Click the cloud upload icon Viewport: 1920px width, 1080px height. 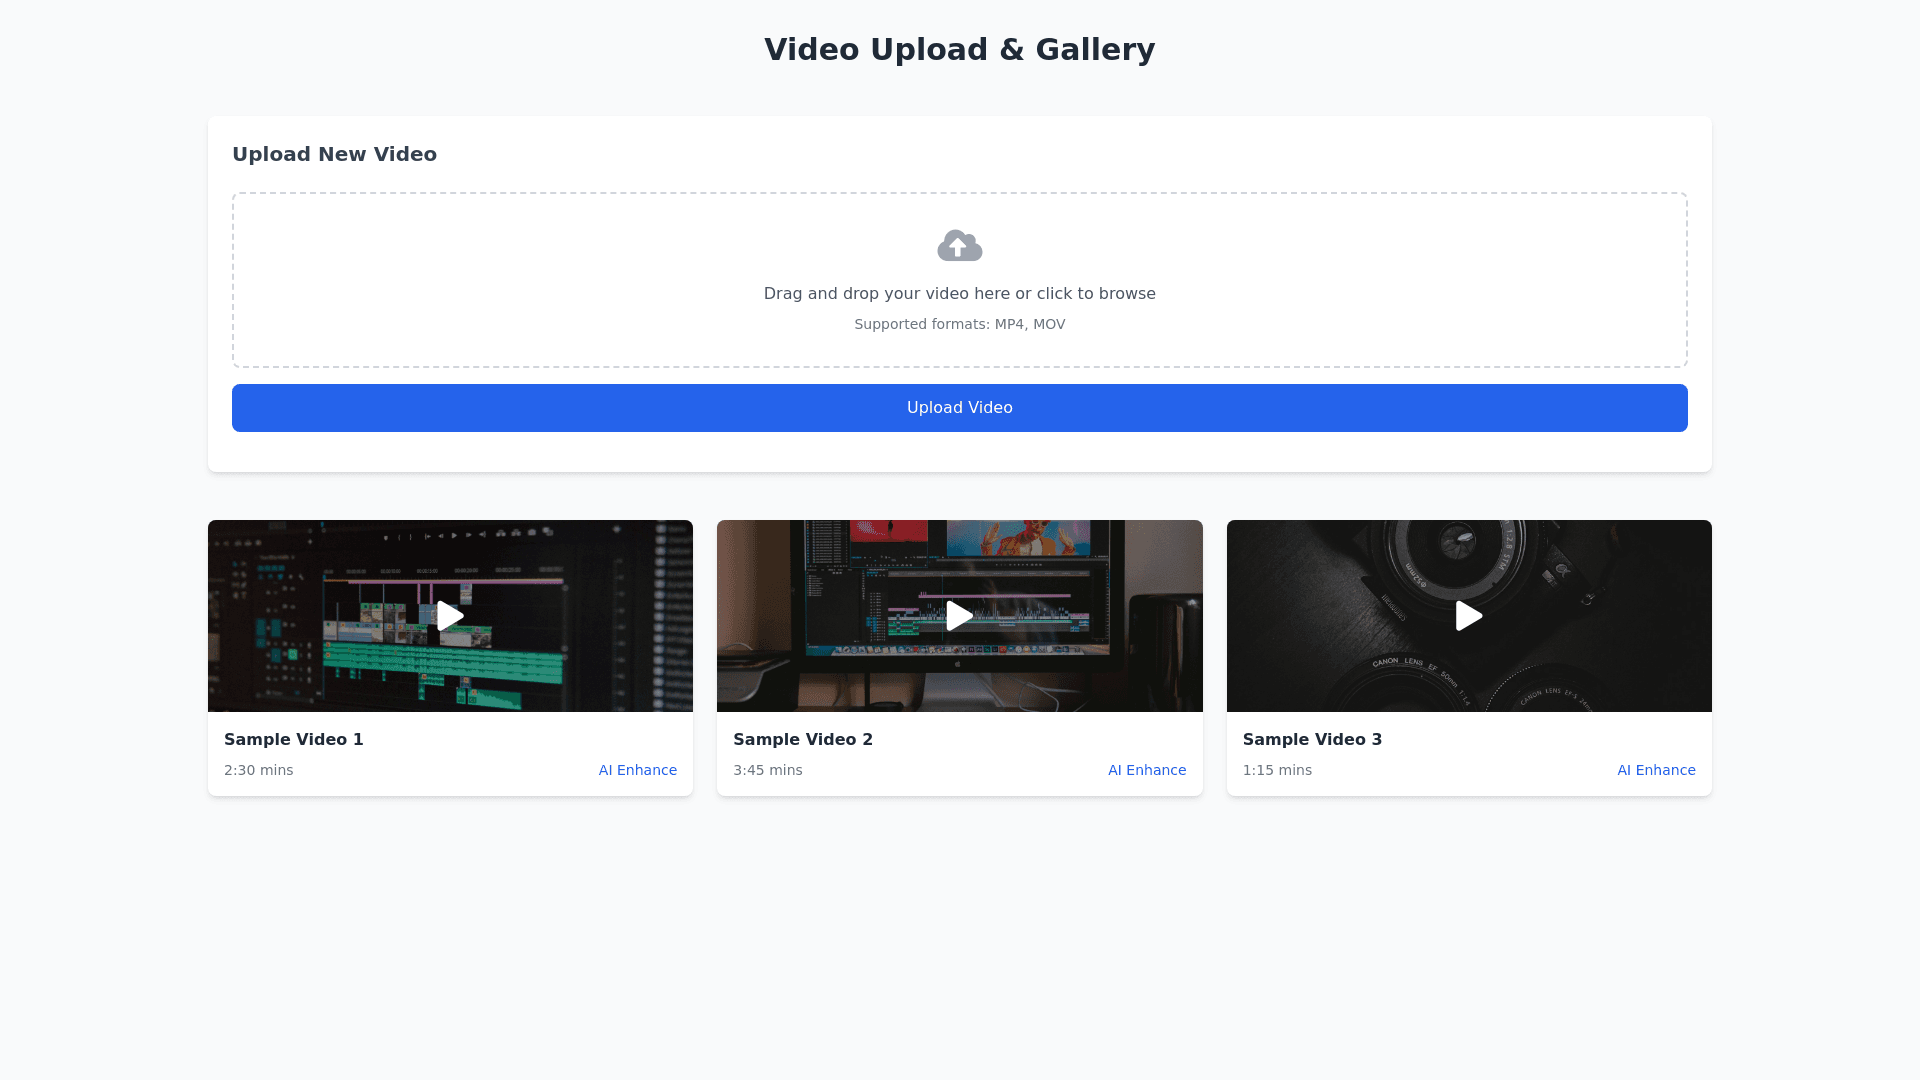coord(959,246)
